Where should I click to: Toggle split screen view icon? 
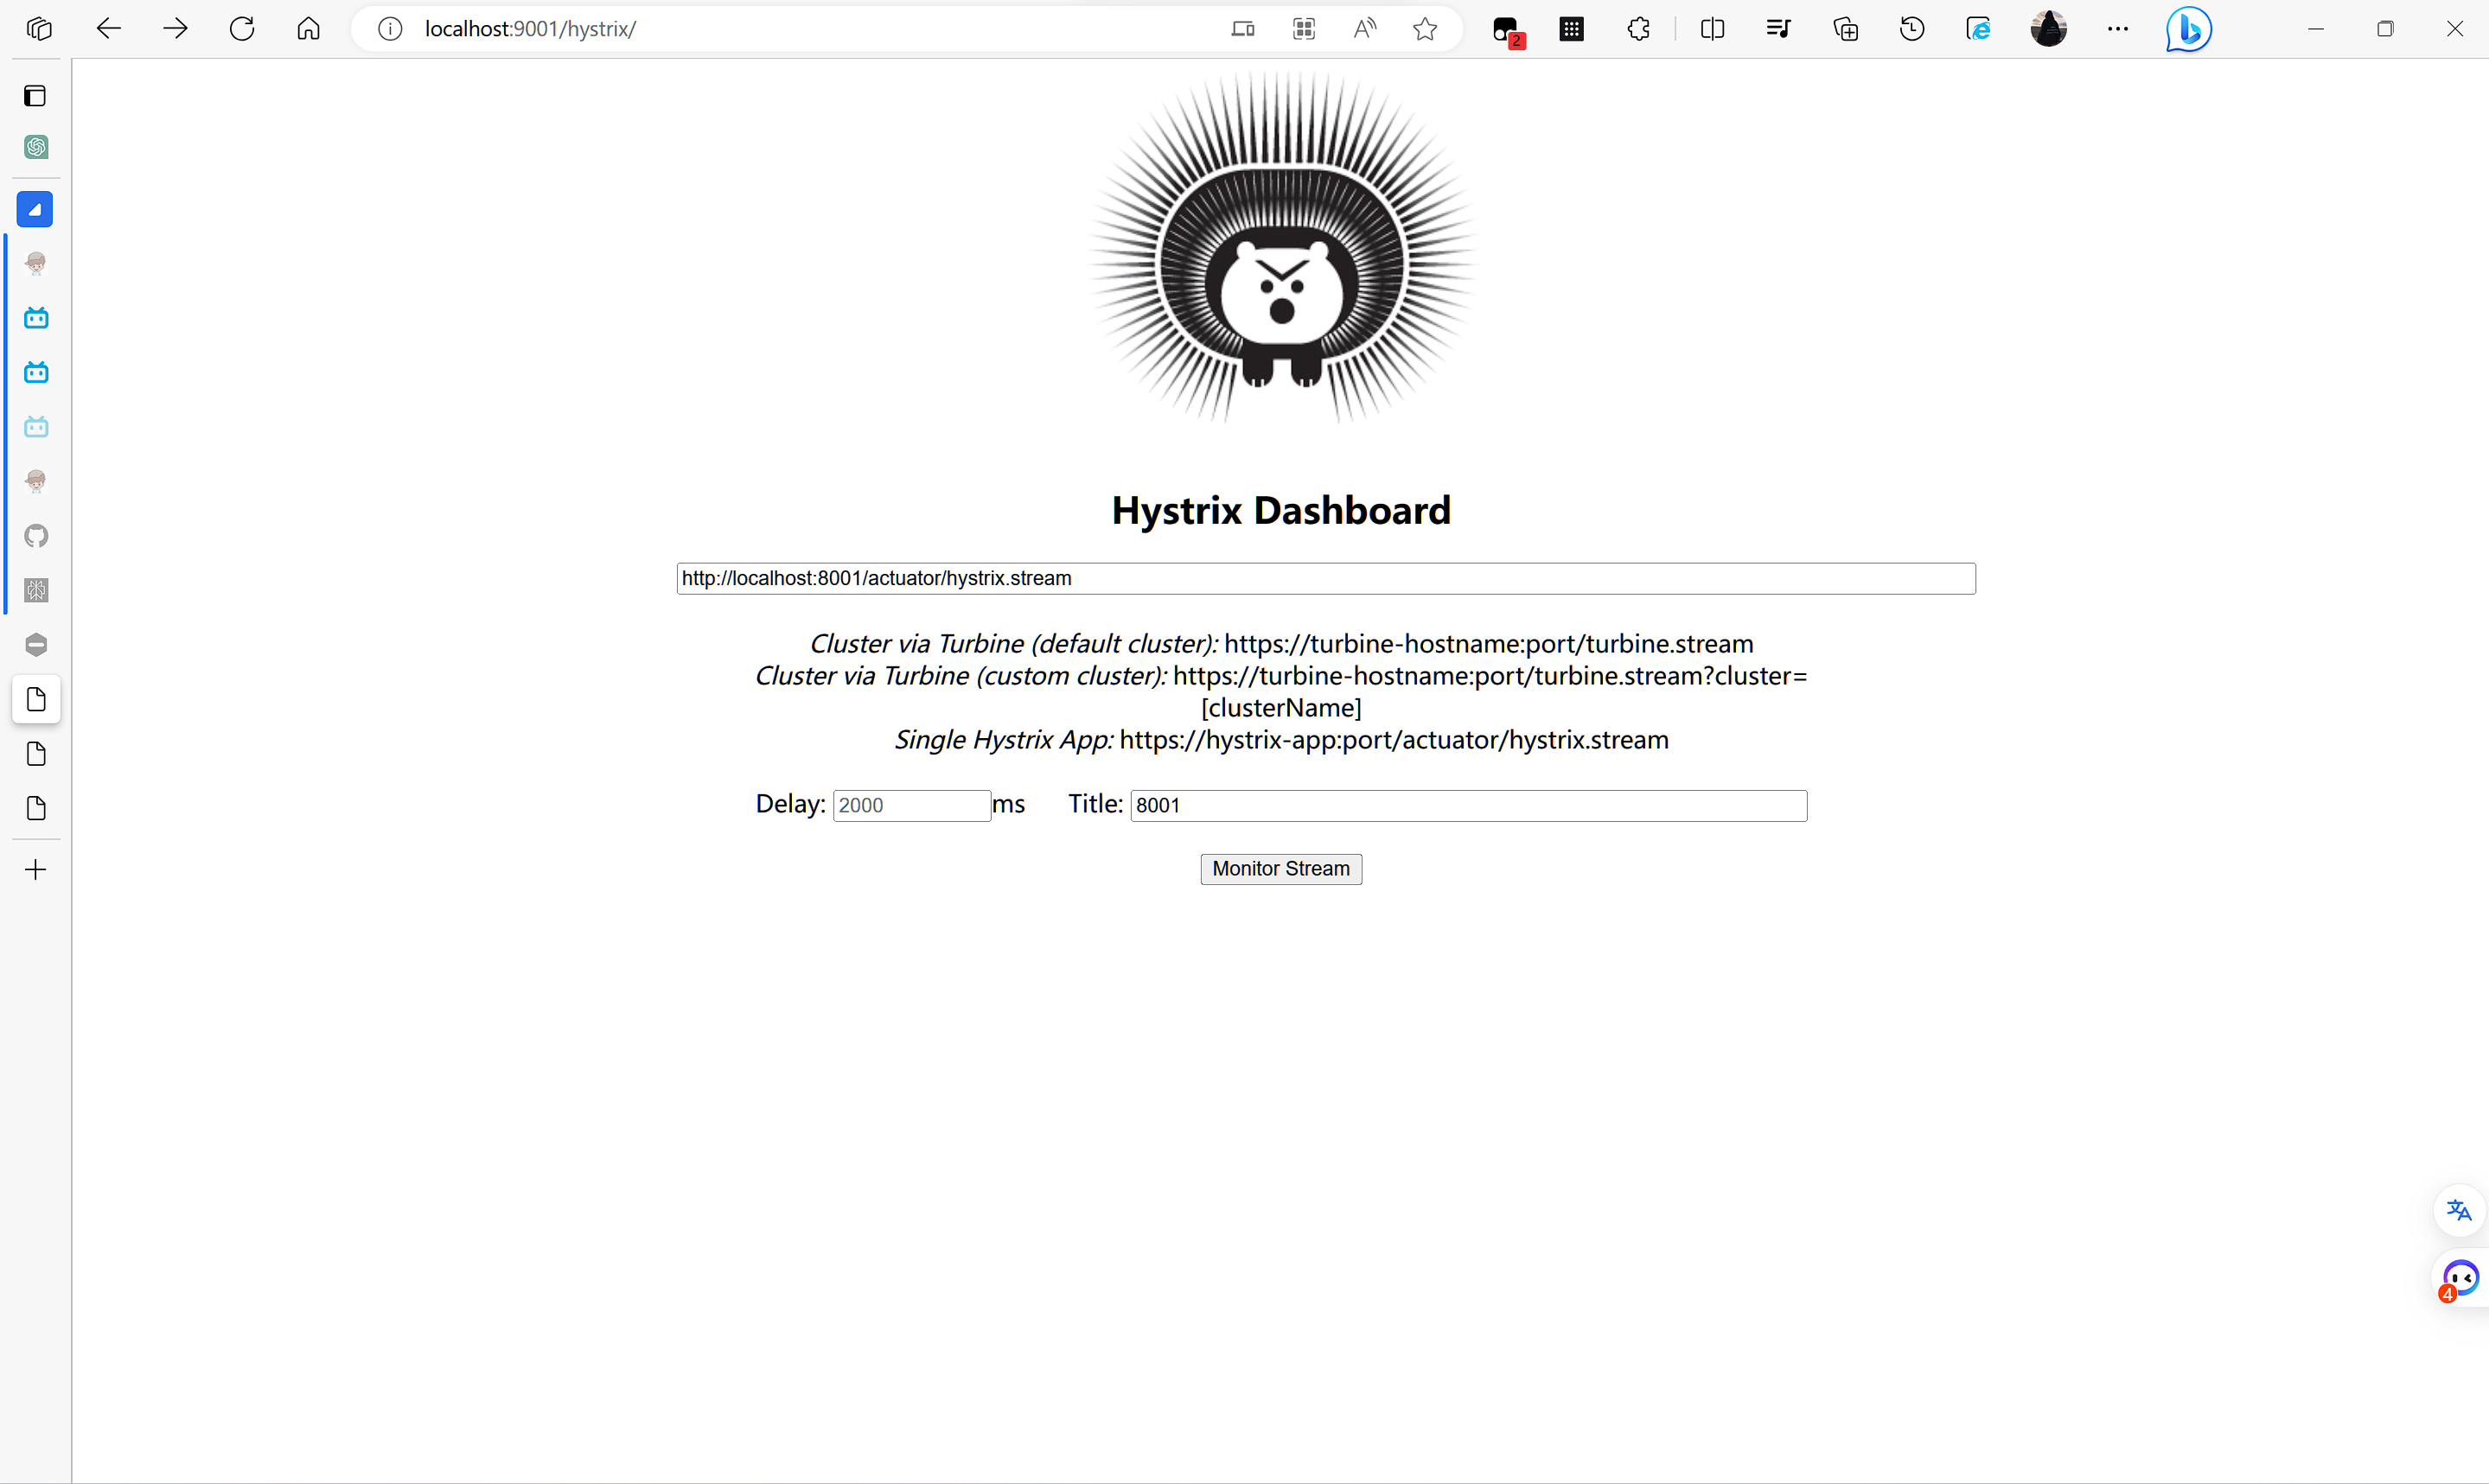pyautogui.click(x=1711, y=29)
